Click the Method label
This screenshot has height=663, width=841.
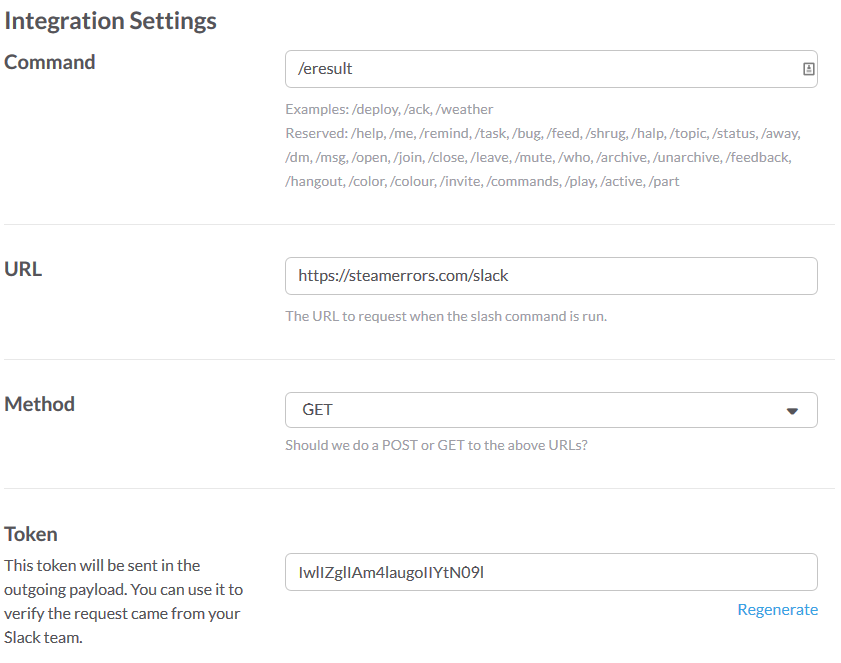(x=39, y=404)
